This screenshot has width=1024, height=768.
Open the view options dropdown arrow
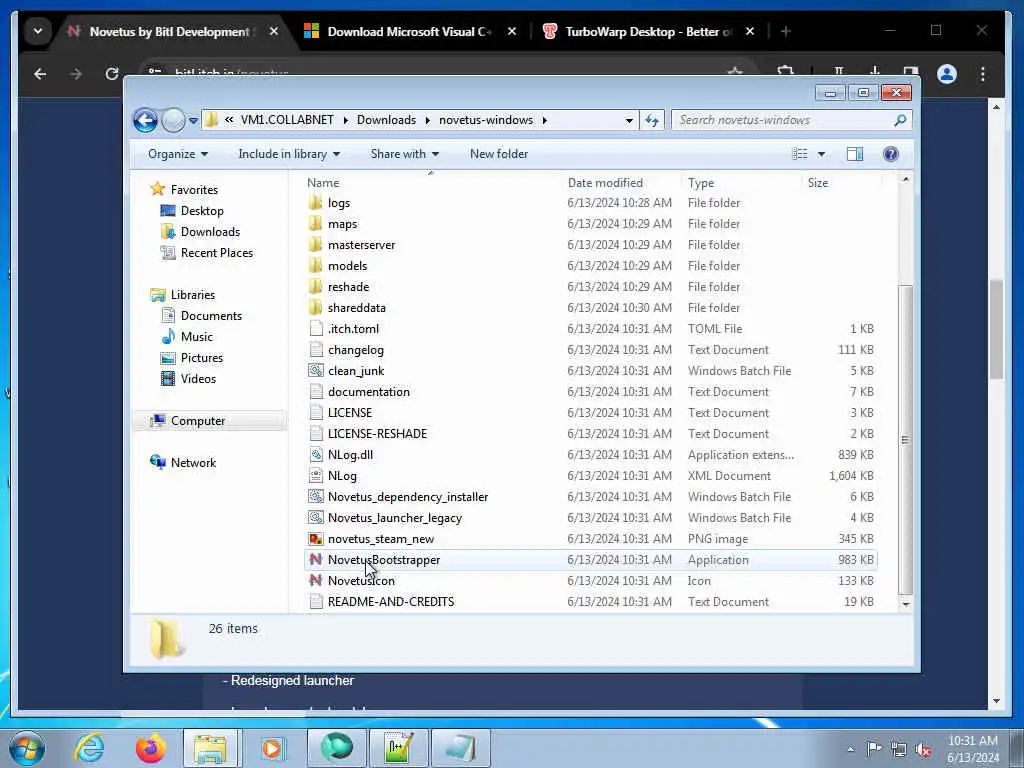point(821,154)
